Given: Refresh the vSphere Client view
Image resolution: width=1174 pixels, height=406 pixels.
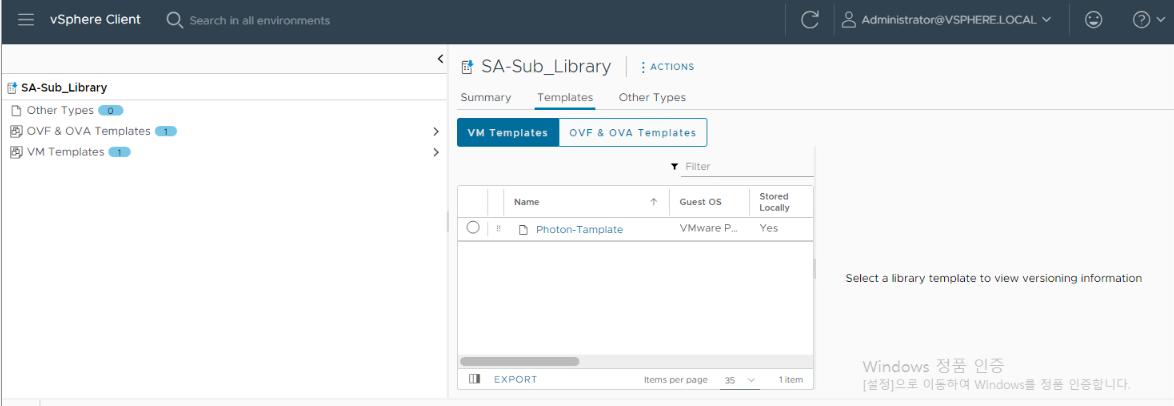Looking at the screenshot, I should [809, 20].
